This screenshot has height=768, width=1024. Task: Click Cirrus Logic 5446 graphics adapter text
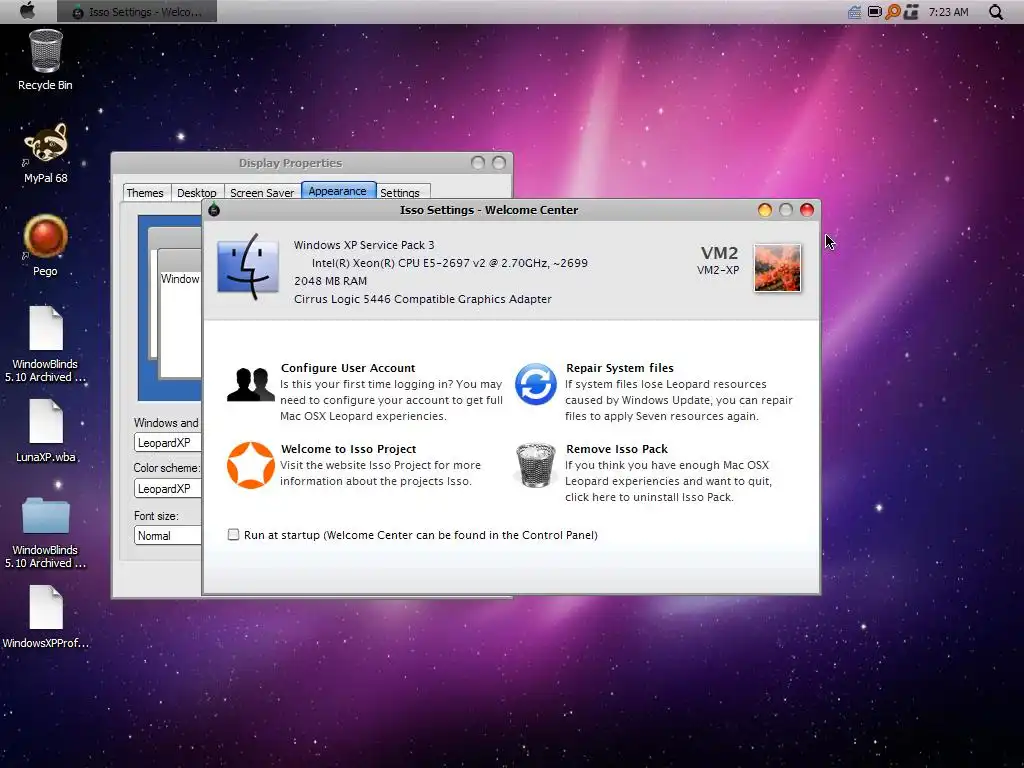[x=423, y=299]
